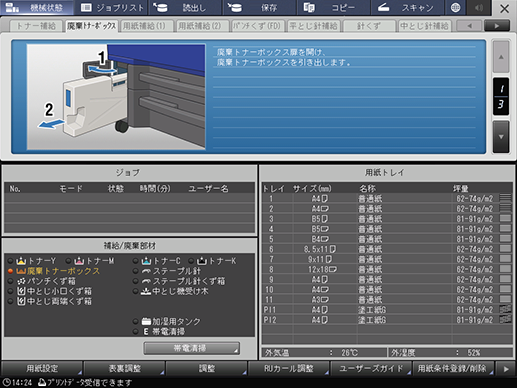
Task: Click the トナーK status indicator light
Action: coord(191,261)
